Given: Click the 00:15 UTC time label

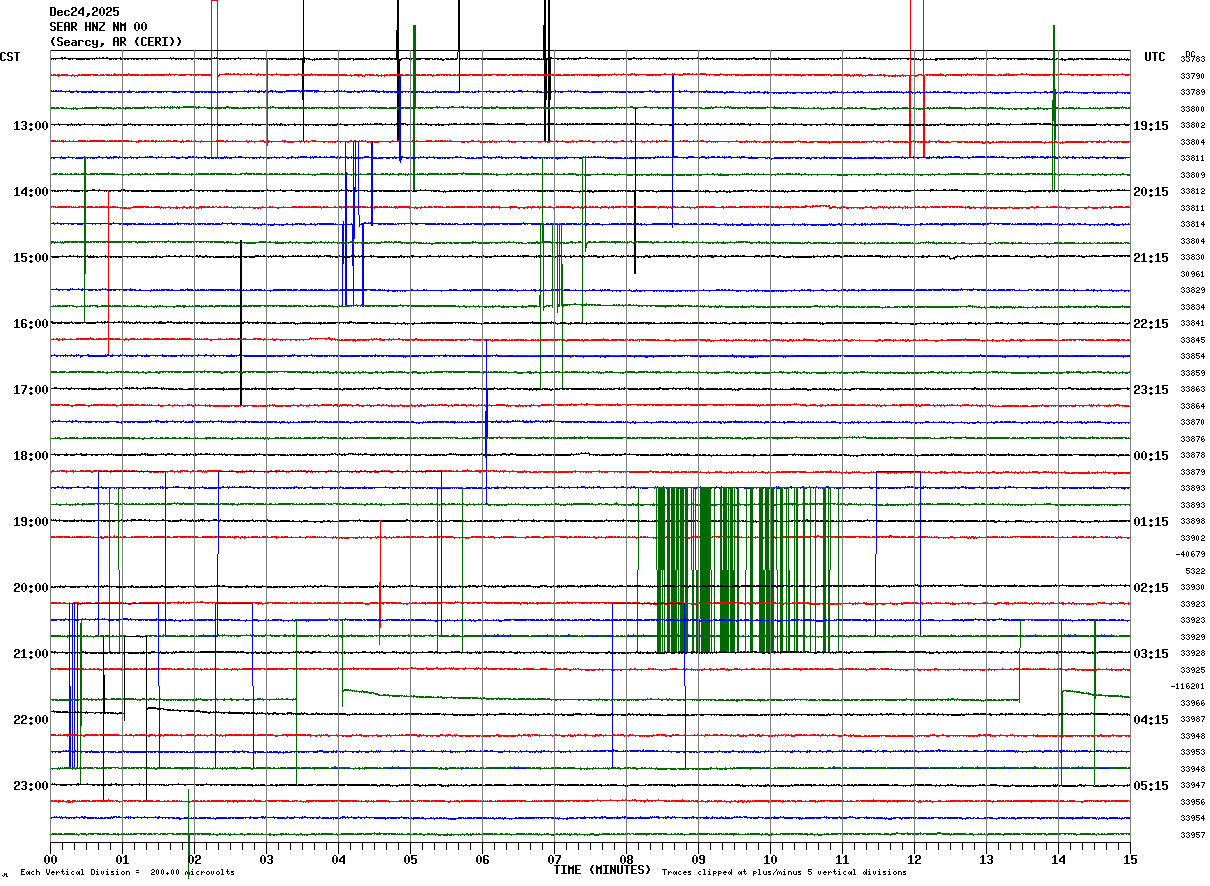Looking at the screenshot, I should [1151, 456].
